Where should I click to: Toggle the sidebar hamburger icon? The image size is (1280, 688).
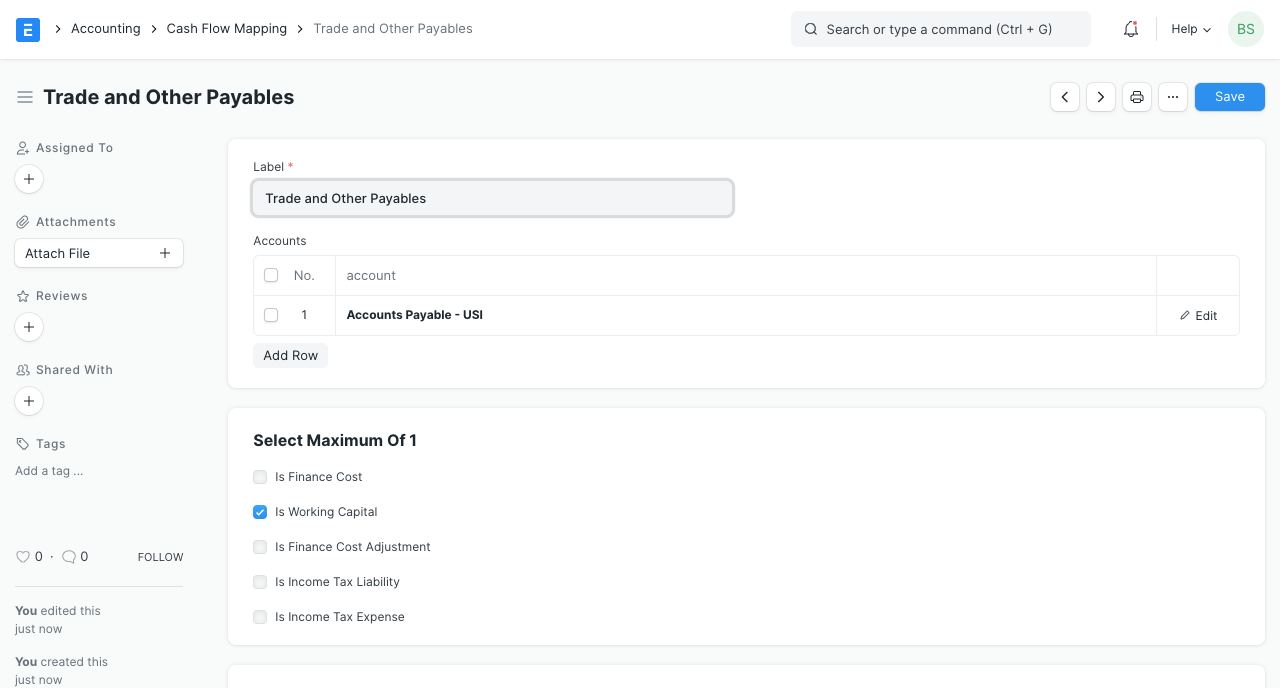(25, 97)
